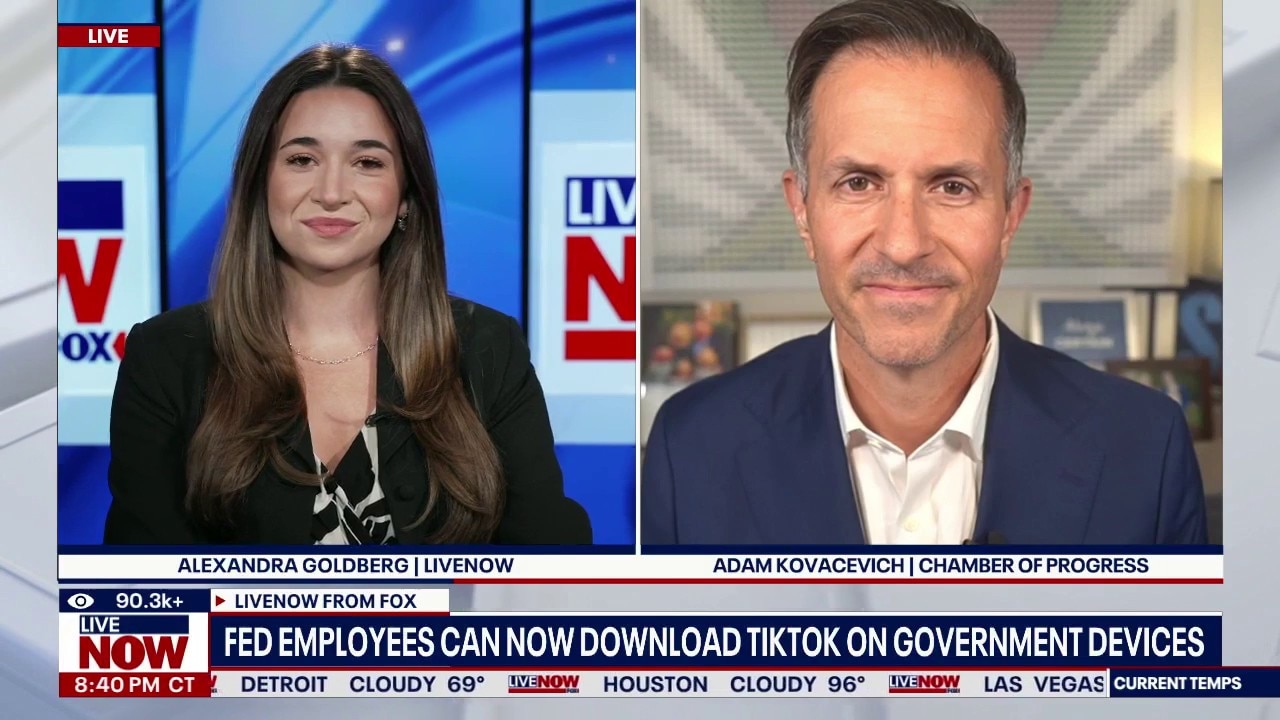Click the TikTok government devices headline

click(714, 642)
